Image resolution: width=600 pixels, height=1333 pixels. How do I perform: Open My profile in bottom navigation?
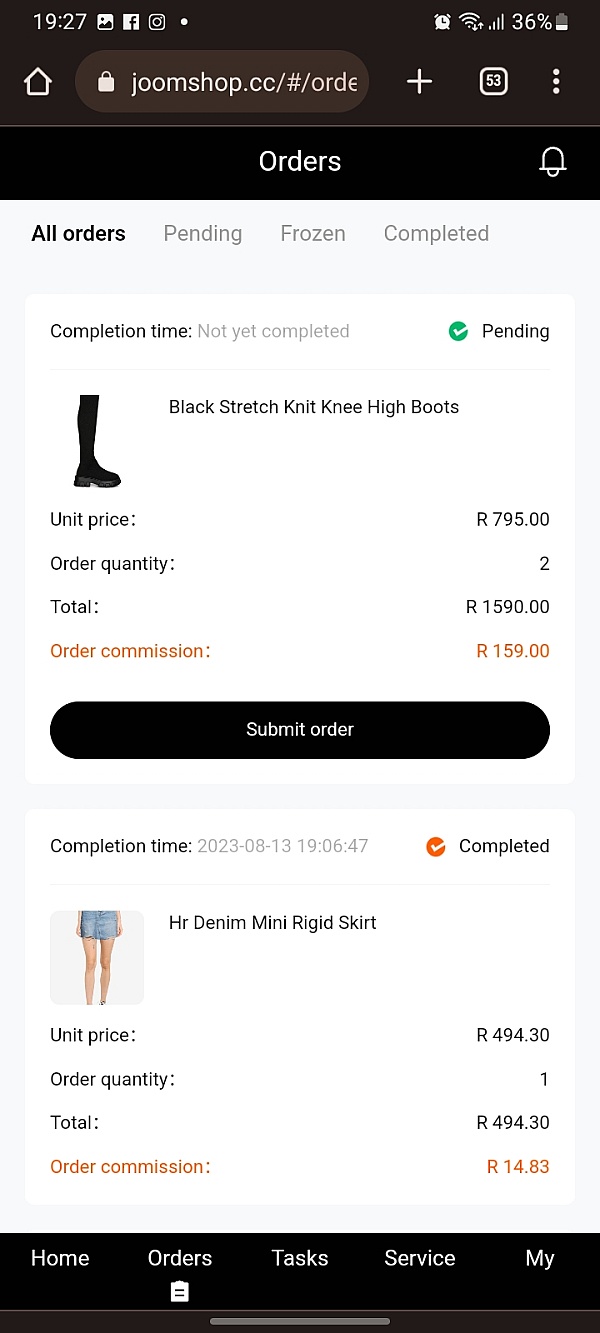[540, 1258]
